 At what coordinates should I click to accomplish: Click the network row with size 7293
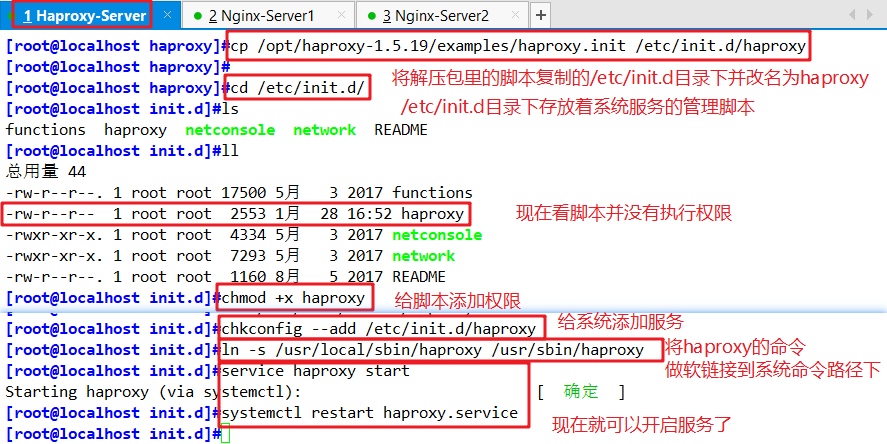pos(230,256)
